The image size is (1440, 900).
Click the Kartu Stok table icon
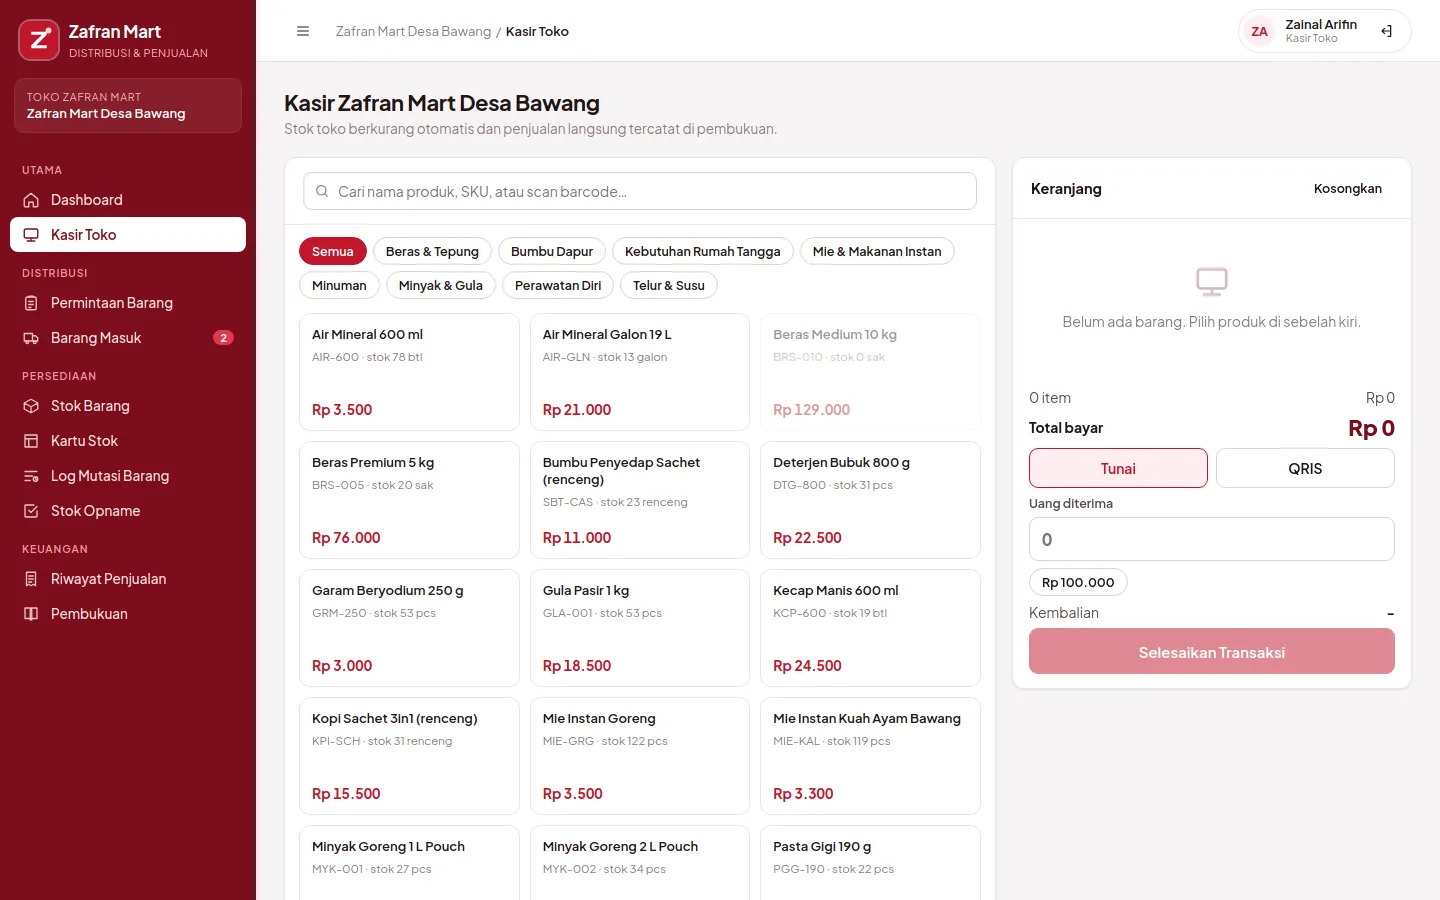[x=31, y=441]
